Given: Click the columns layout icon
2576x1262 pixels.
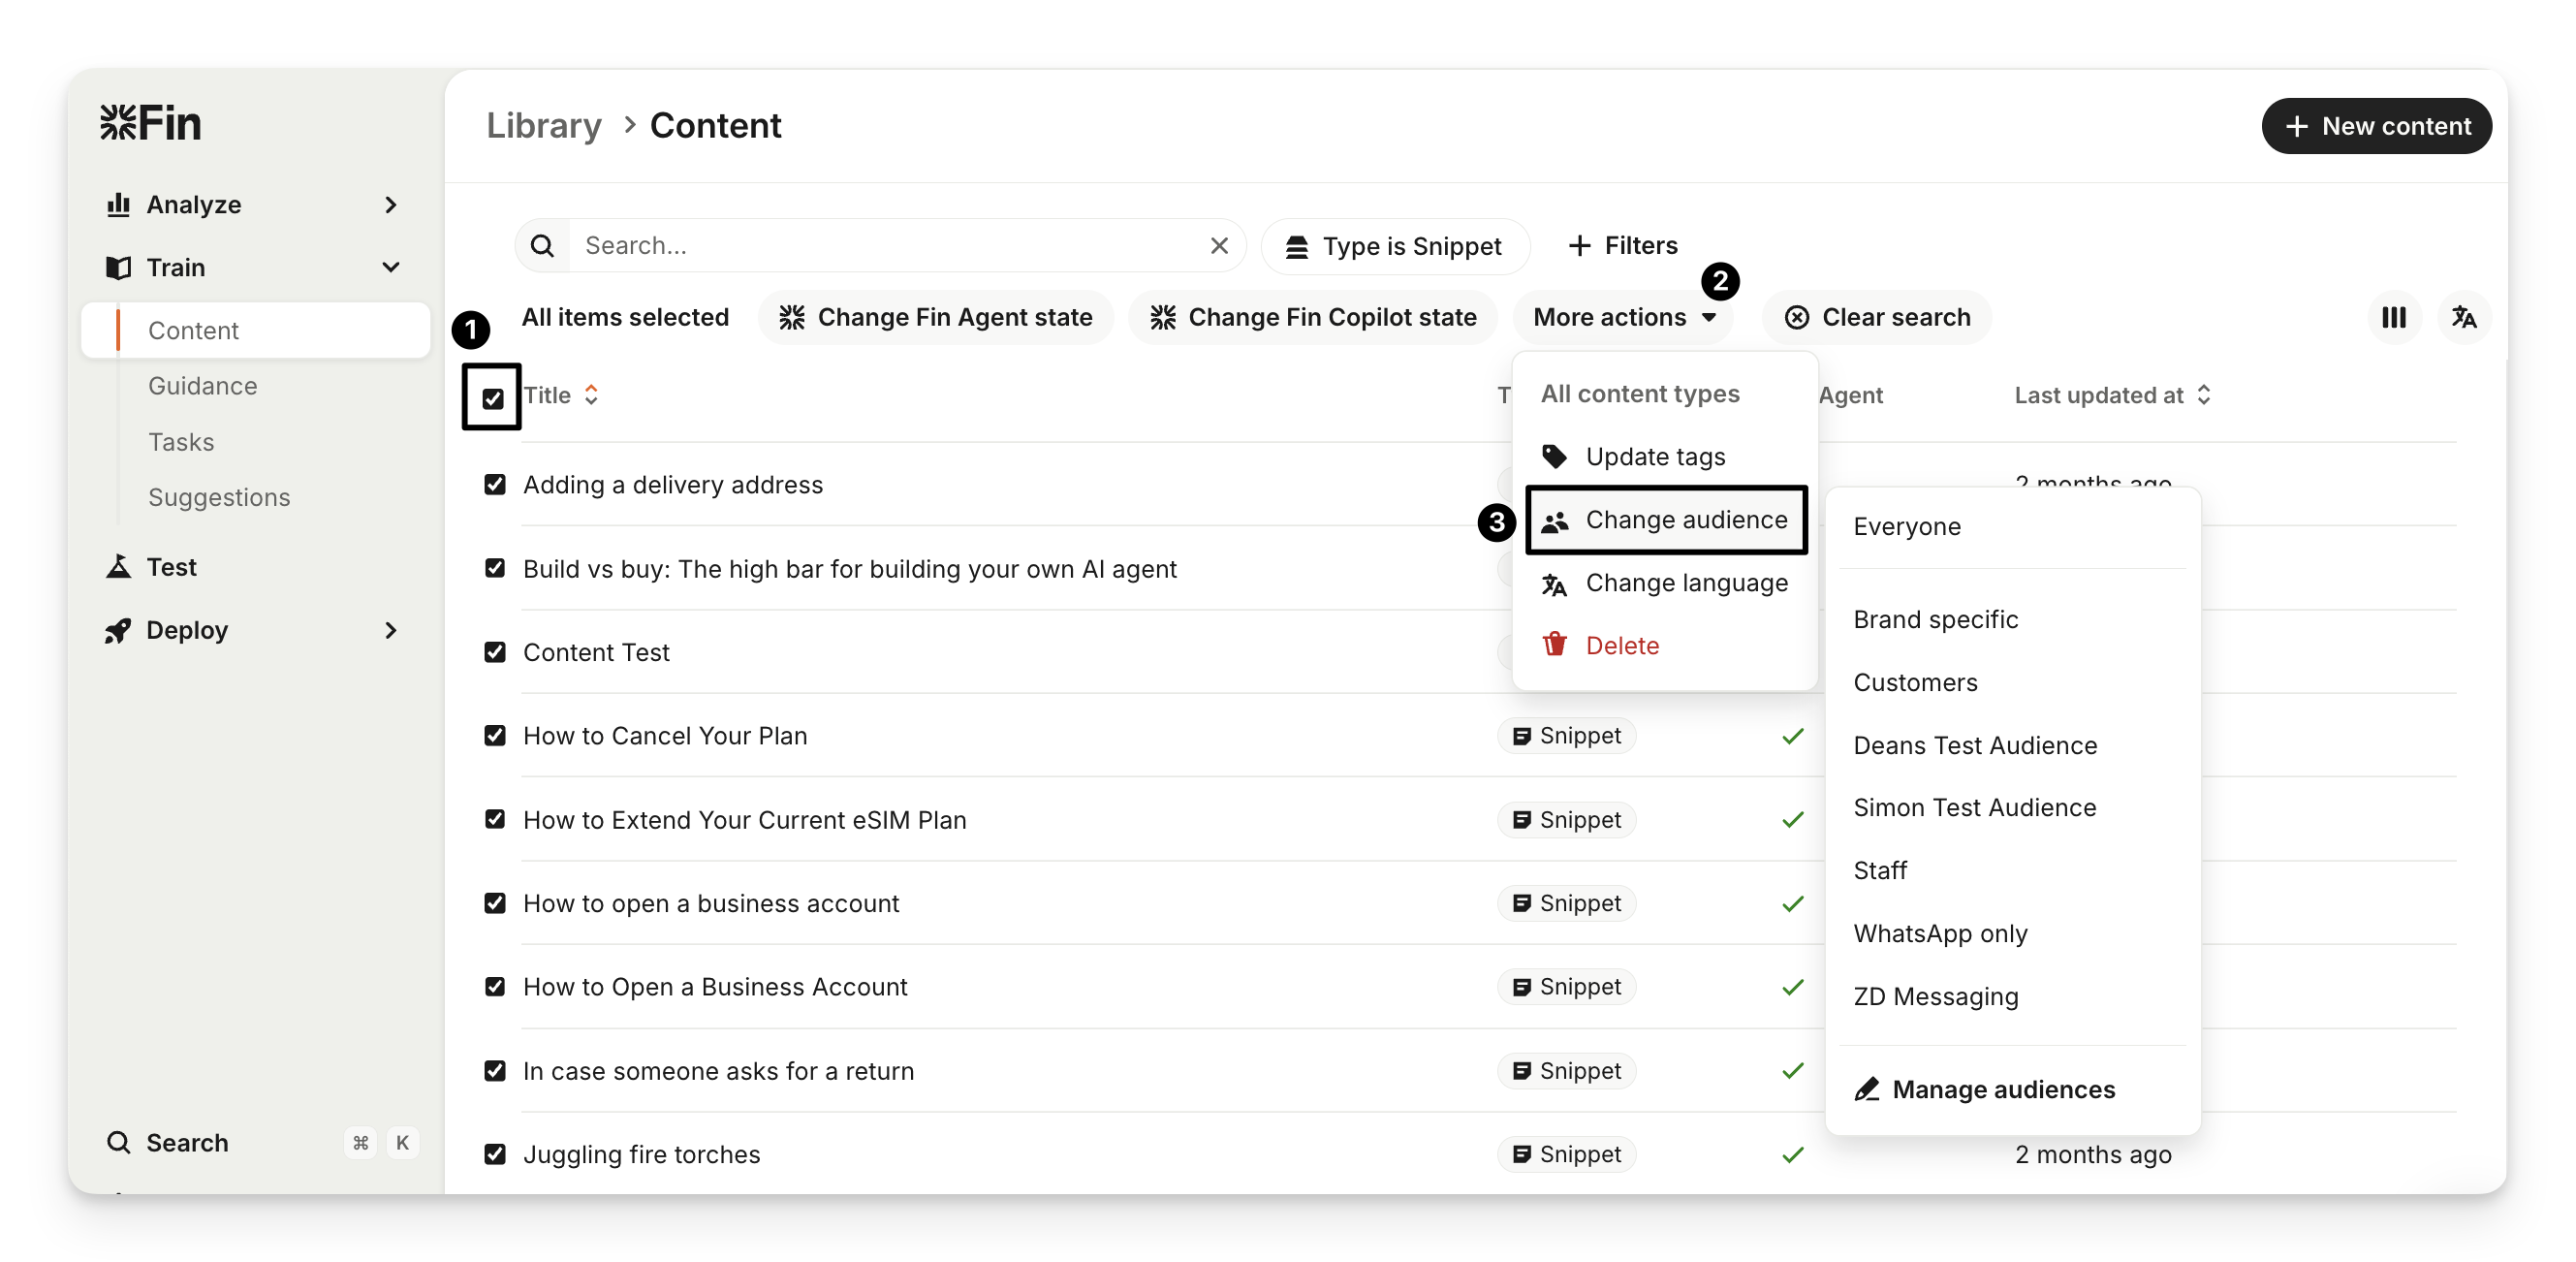Looking at the screenshot, I should click(2393, 317).
